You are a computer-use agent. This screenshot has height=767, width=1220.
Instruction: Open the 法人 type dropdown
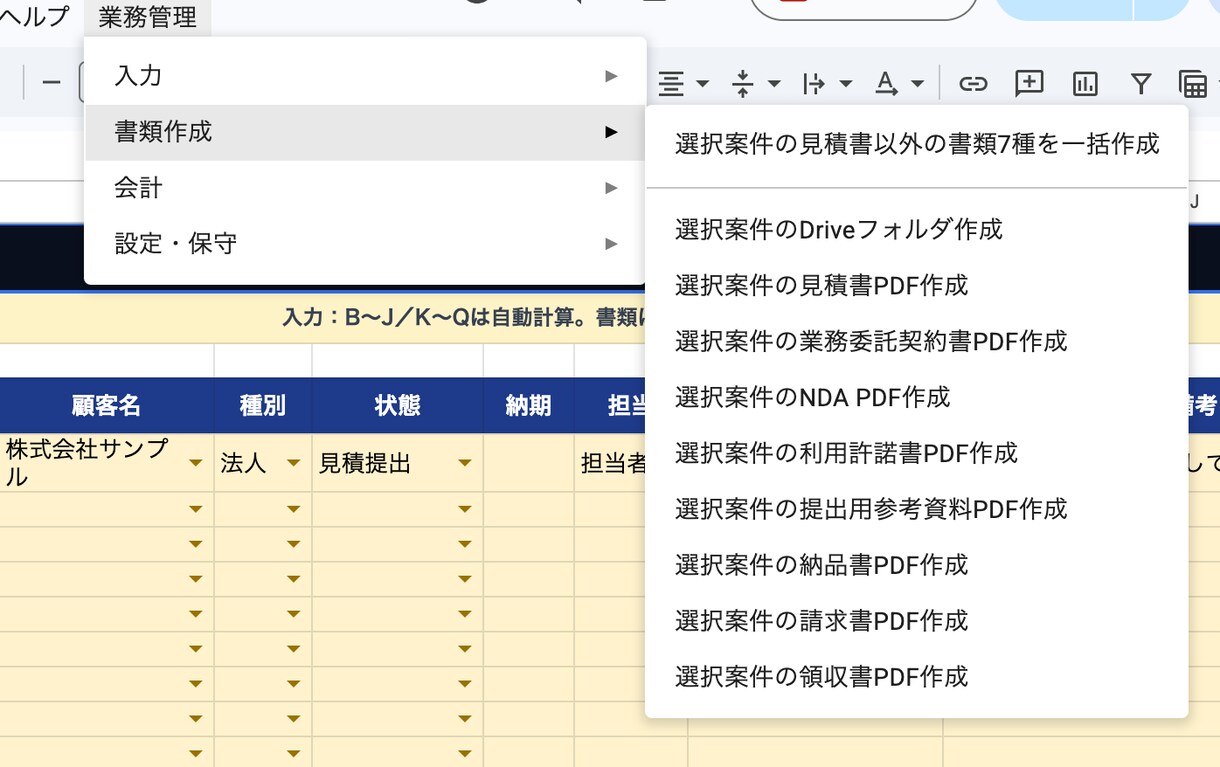click(x=293, y=463)
